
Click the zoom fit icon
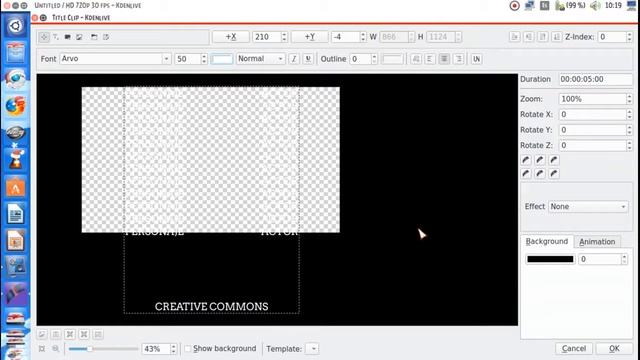(42, 349)
